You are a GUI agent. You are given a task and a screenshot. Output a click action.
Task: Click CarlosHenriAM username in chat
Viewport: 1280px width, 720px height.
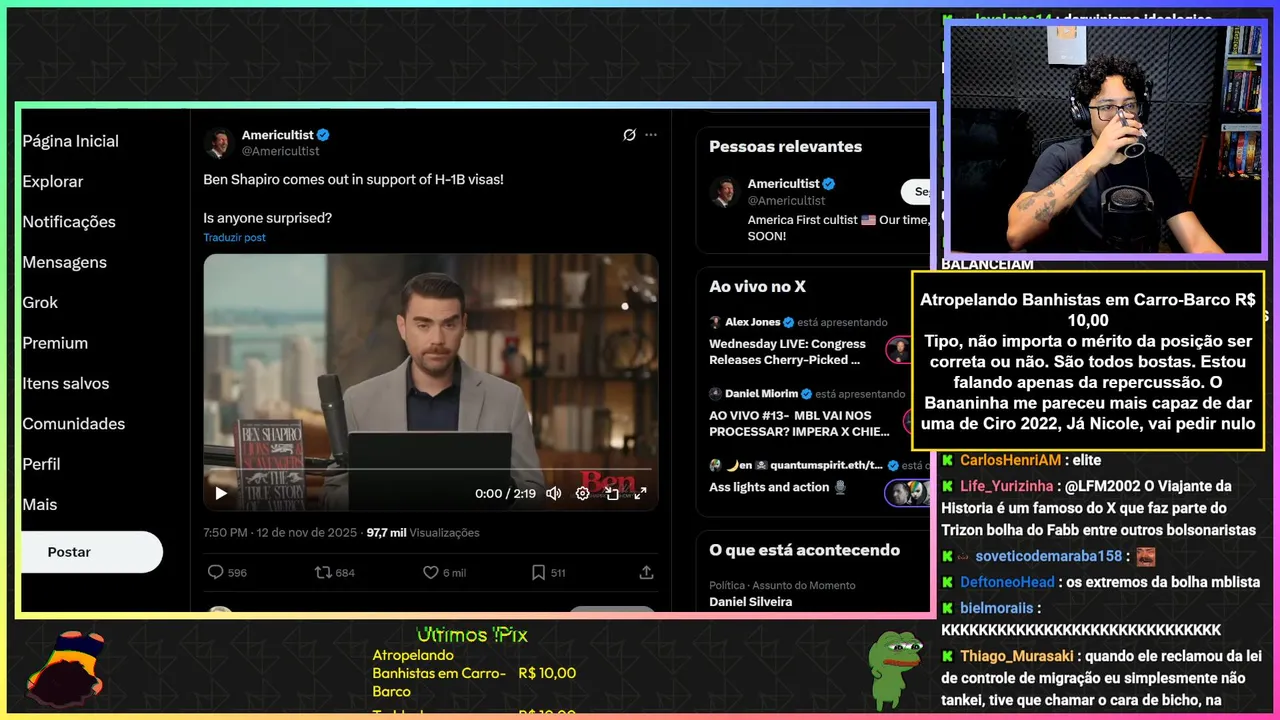point(1010,461)
